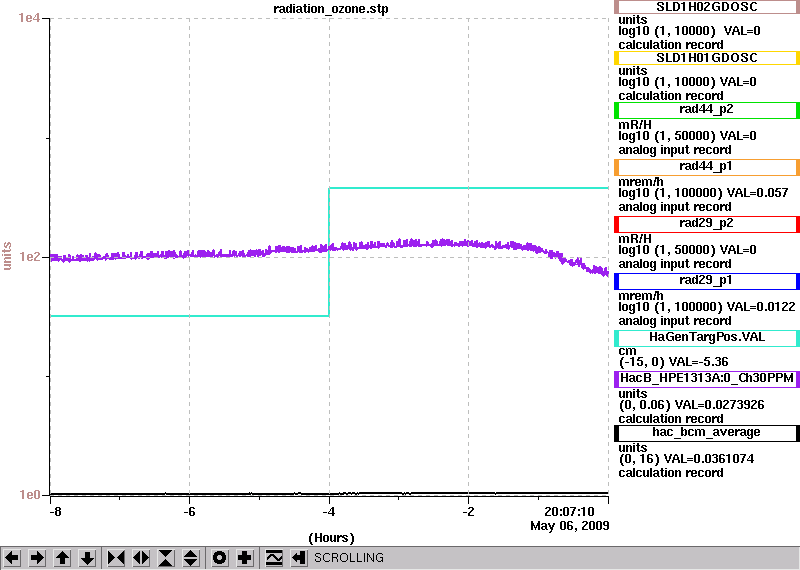The height and width of the screenshot is (570, 800).
Task: Click the 1e2 y-axis tick label
Action: point(29,257)
